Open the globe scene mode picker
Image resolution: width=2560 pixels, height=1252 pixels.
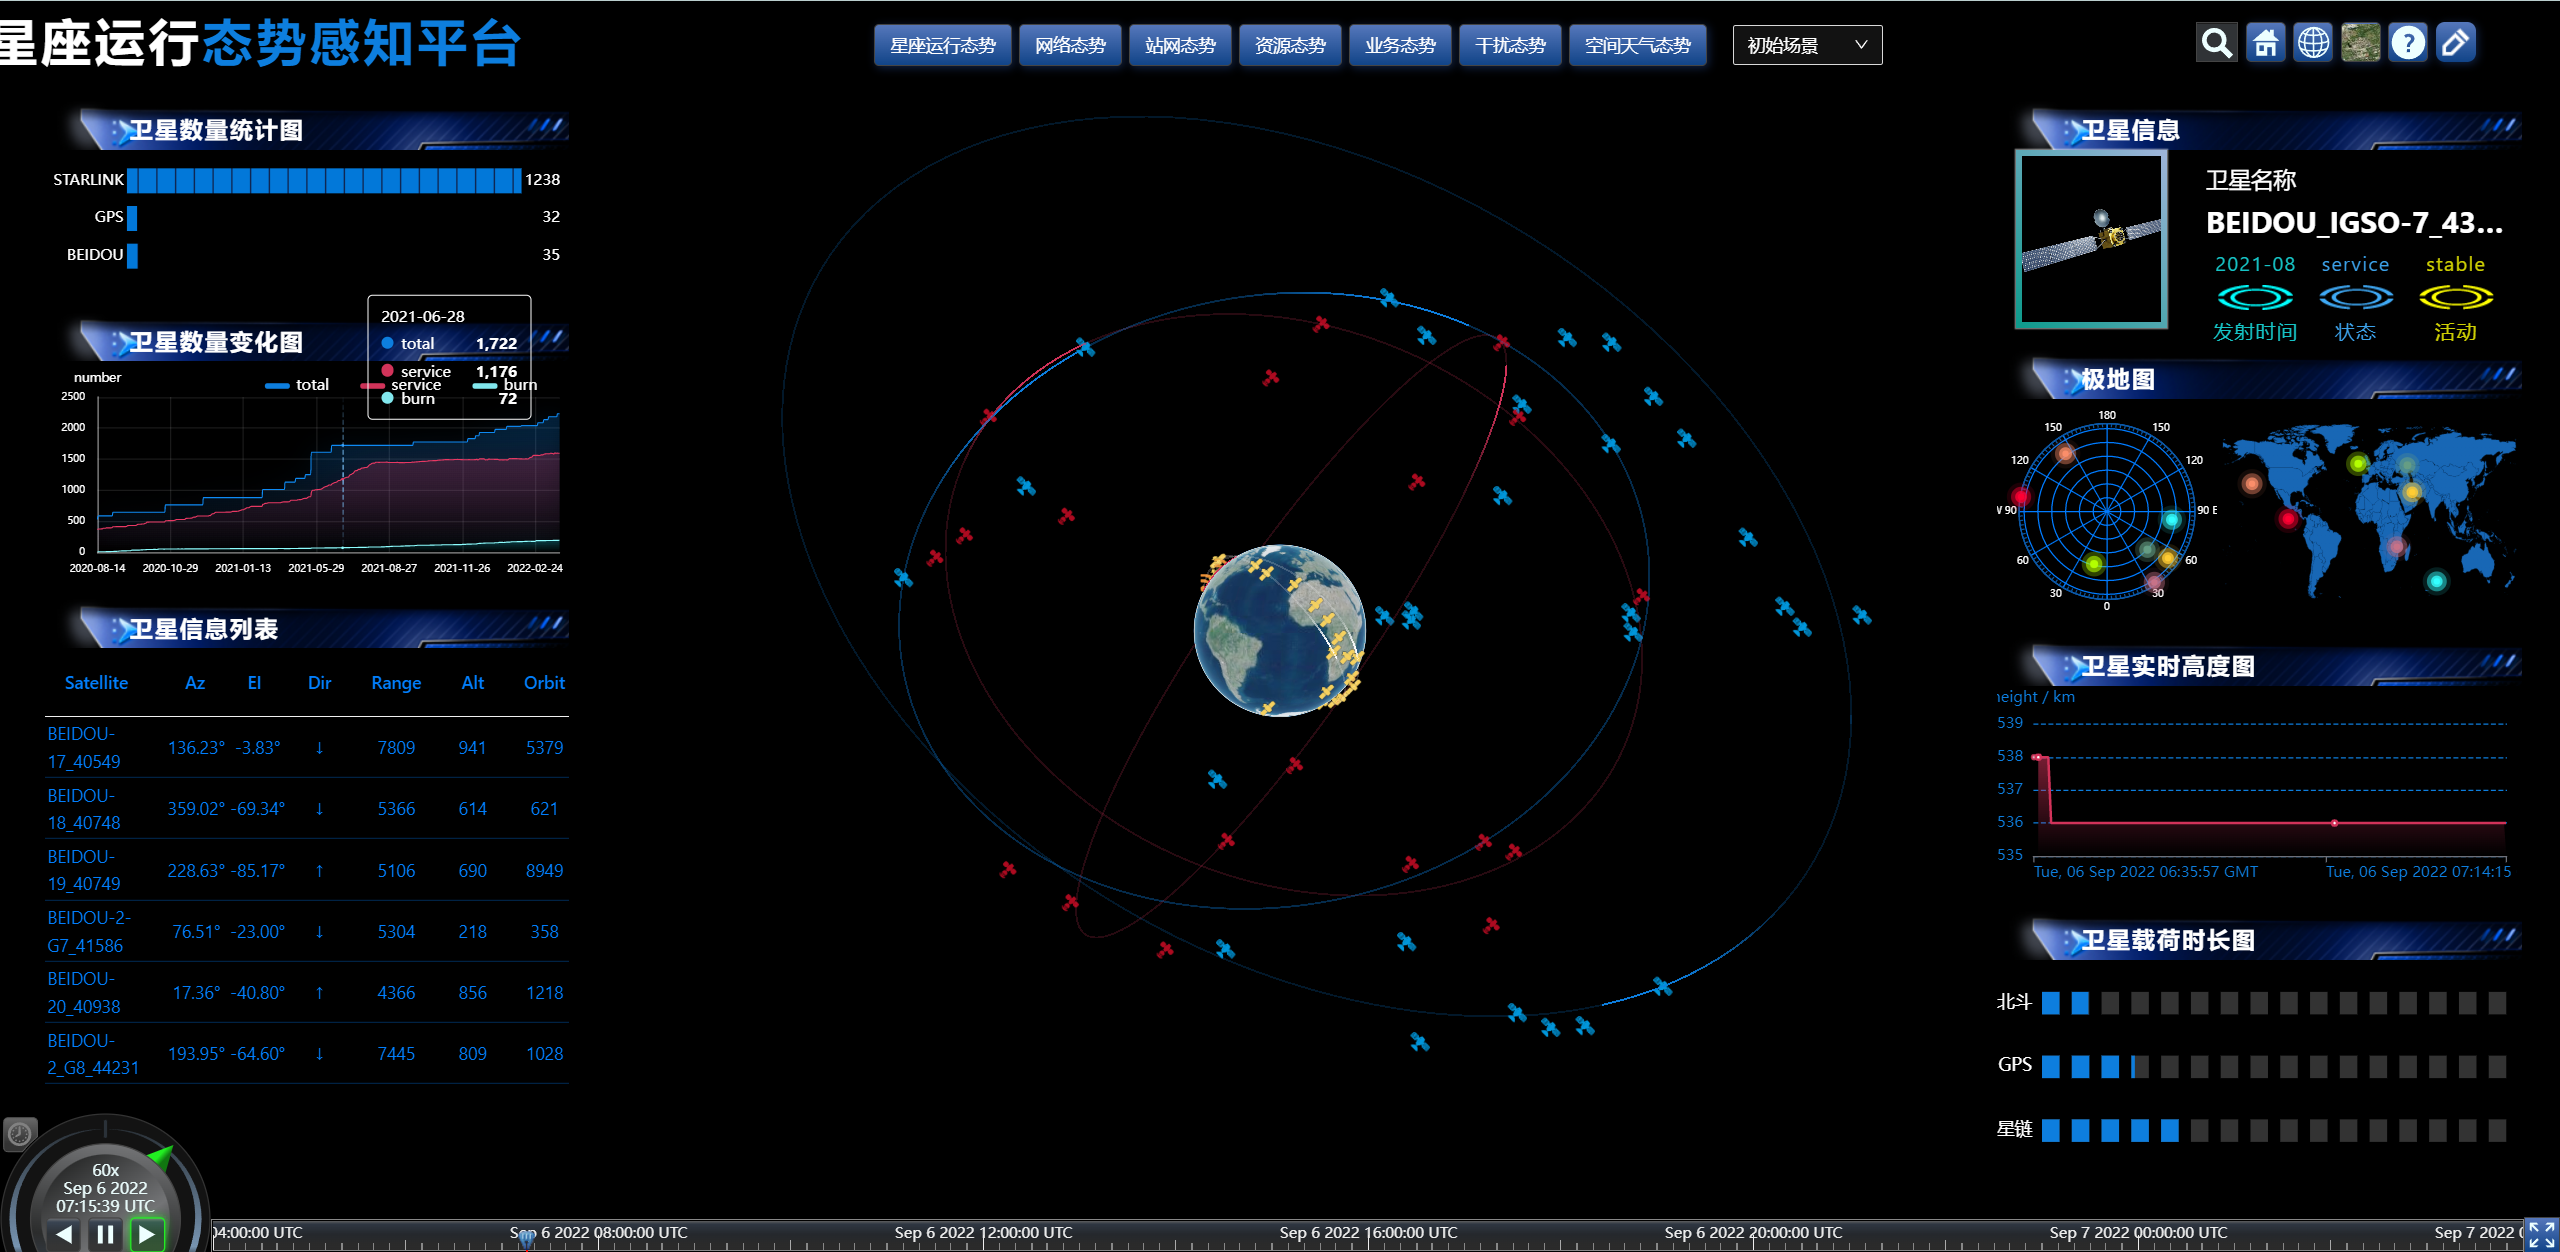[x=2313, y=44]
